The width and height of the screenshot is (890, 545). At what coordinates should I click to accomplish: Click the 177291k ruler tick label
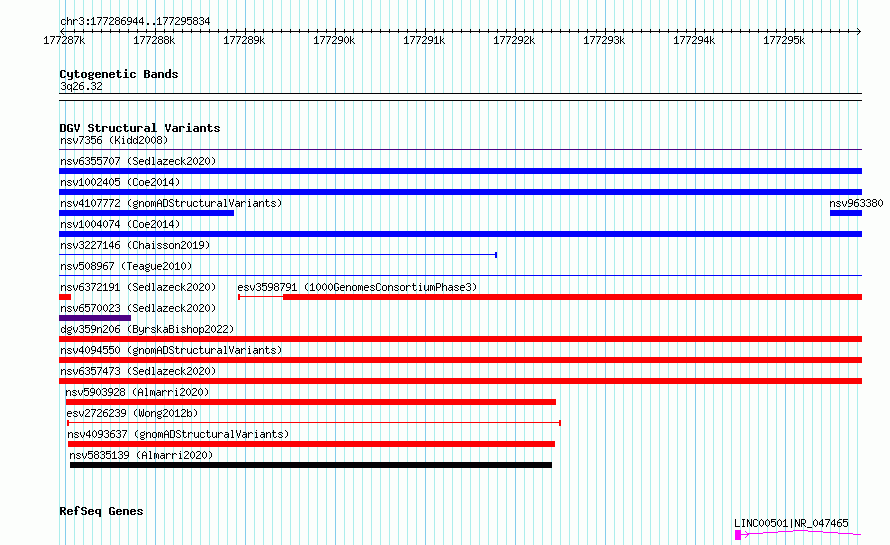[x=424, y=40]
